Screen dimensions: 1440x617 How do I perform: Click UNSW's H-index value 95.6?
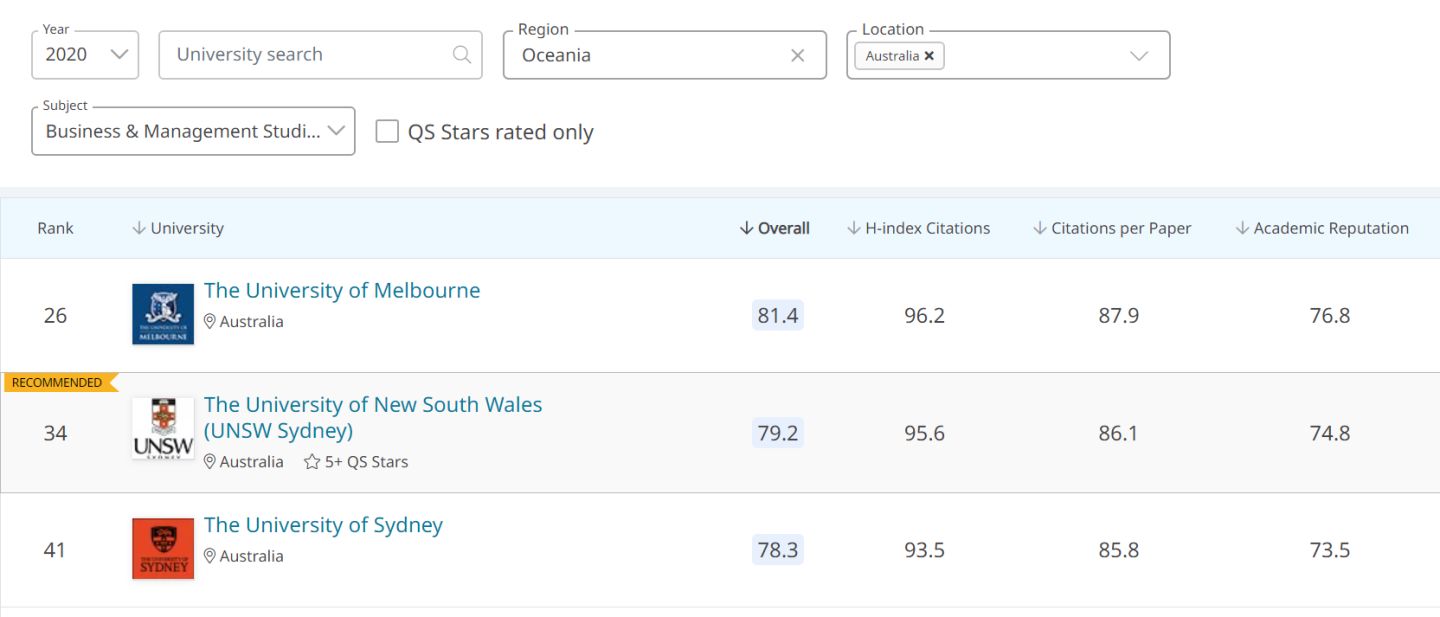tap(924, 433)
